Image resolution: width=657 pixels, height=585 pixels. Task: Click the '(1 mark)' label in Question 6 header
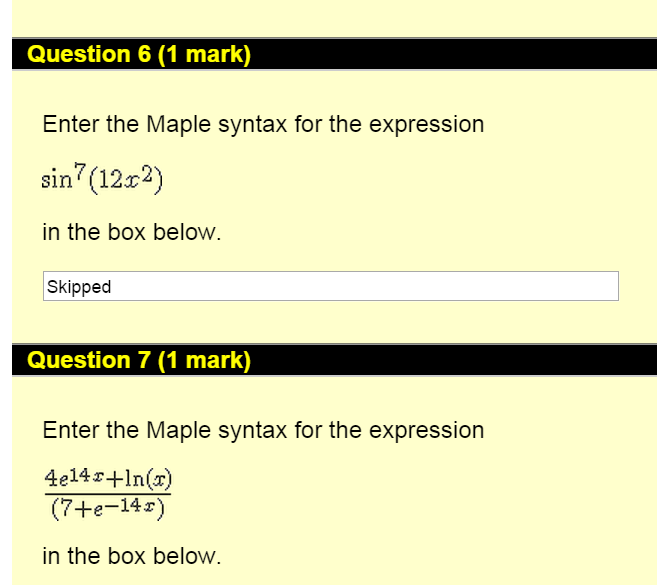[204, 54]
